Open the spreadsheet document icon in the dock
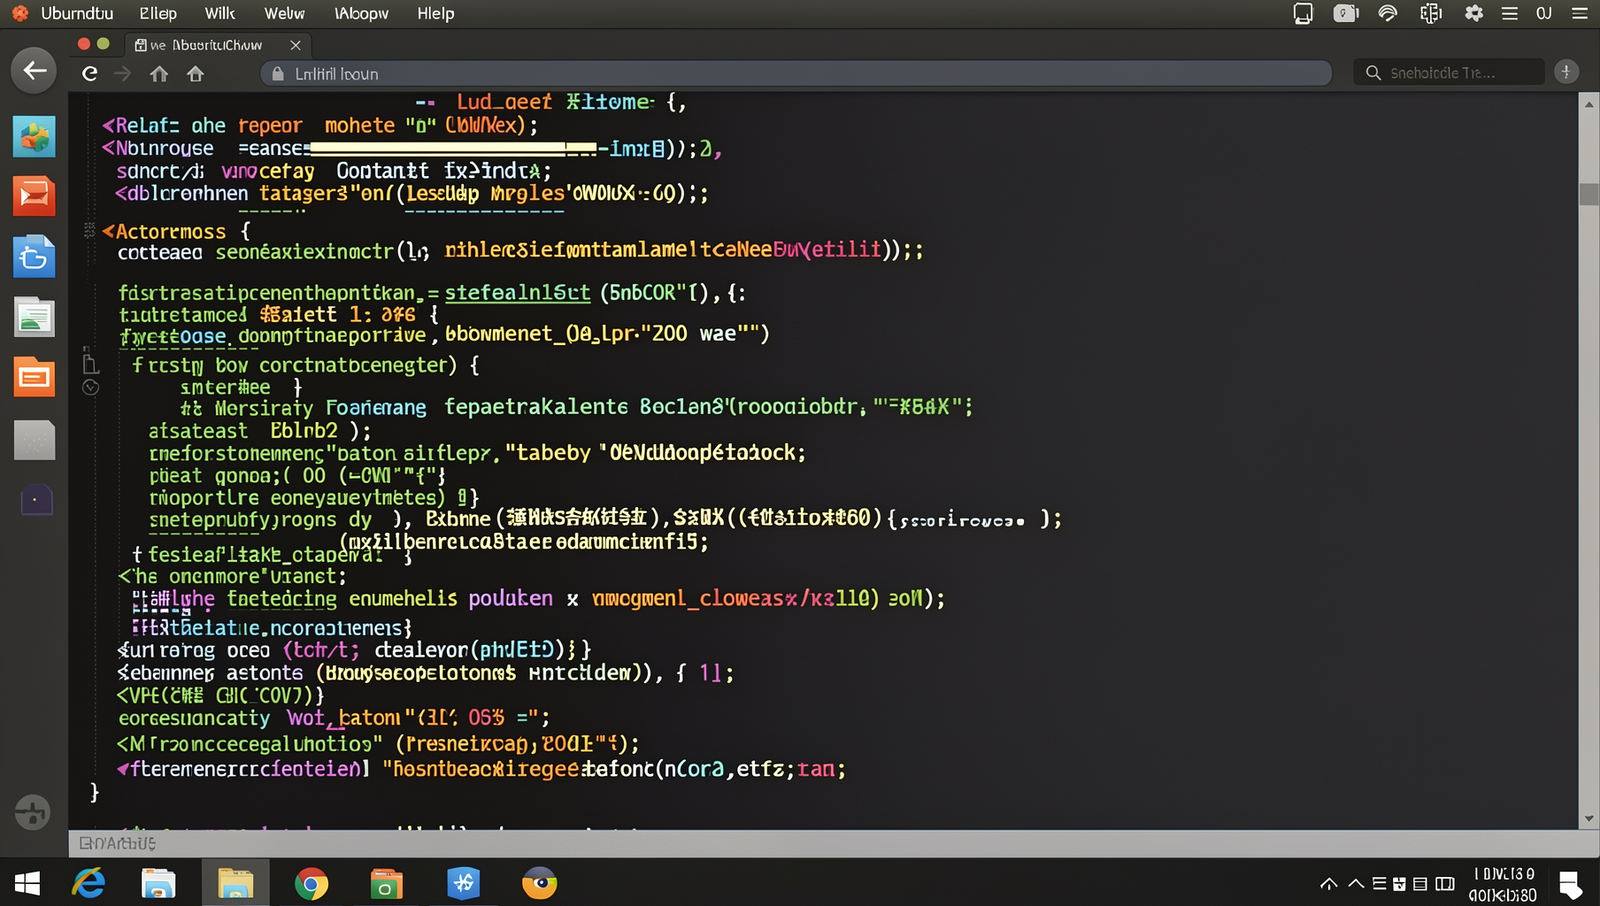1600x906 pixels. [34, 318]
